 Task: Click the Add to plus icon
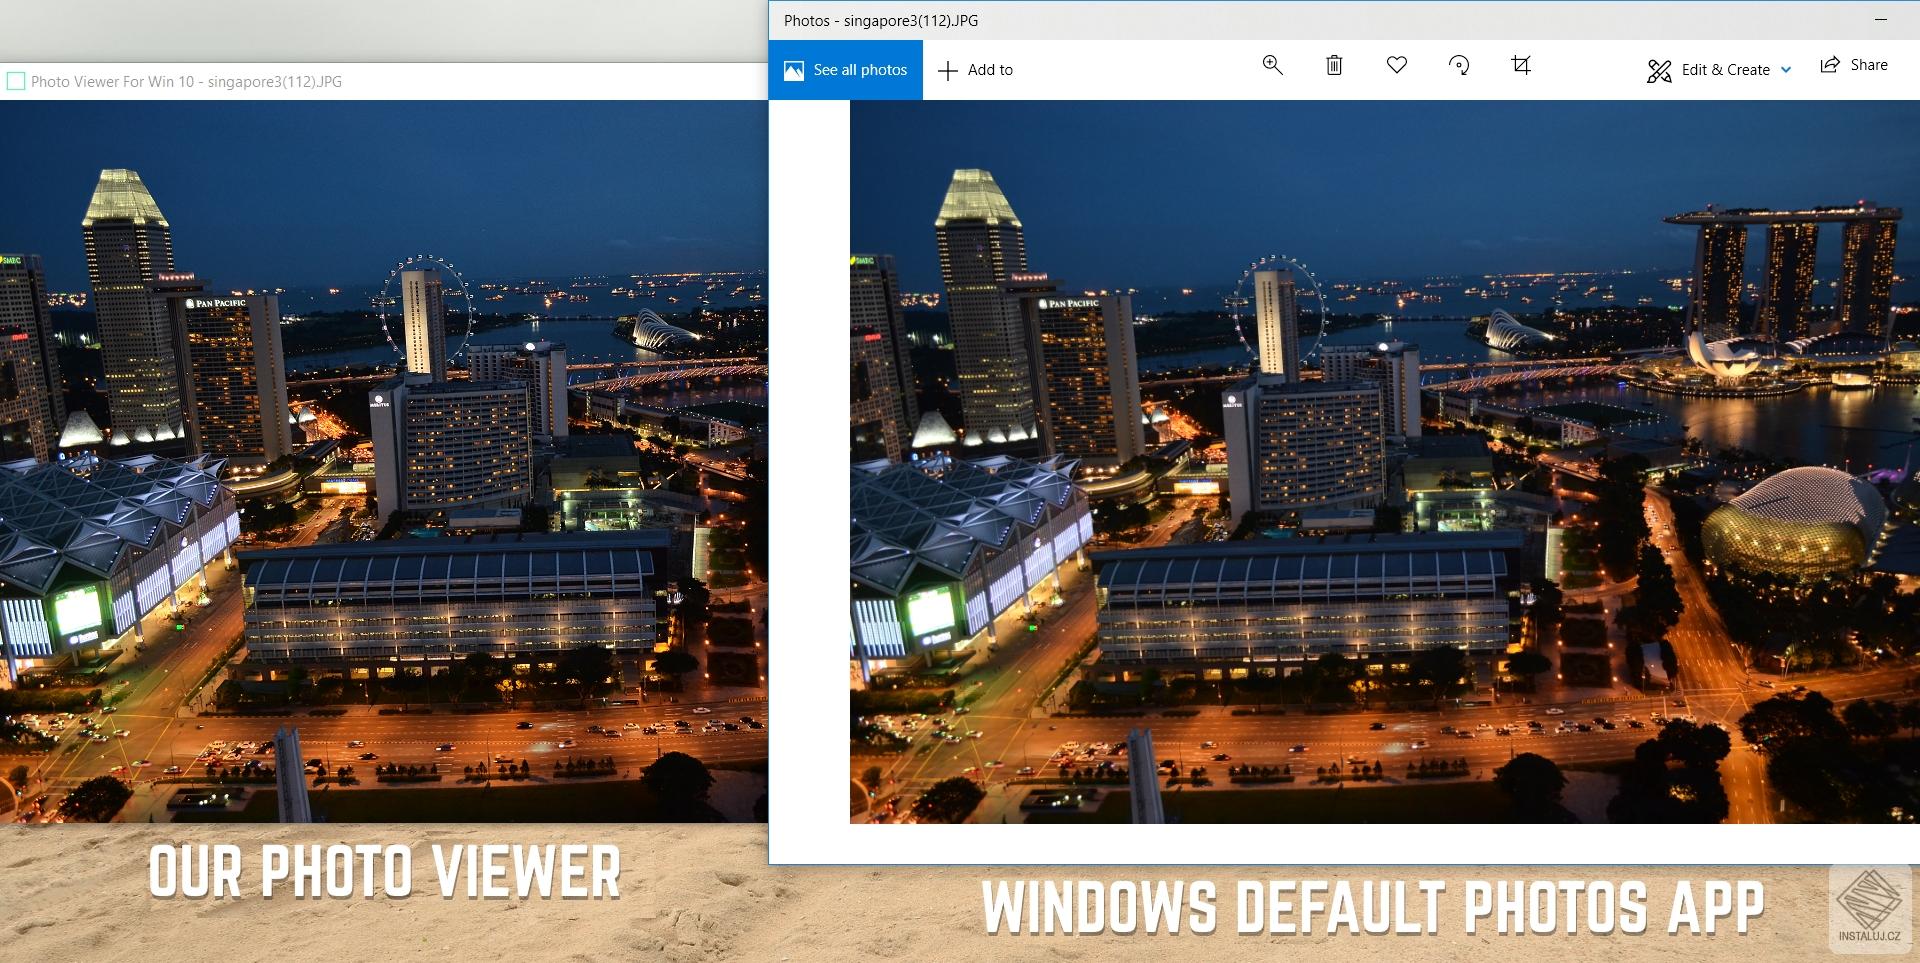tap(947, 69)
